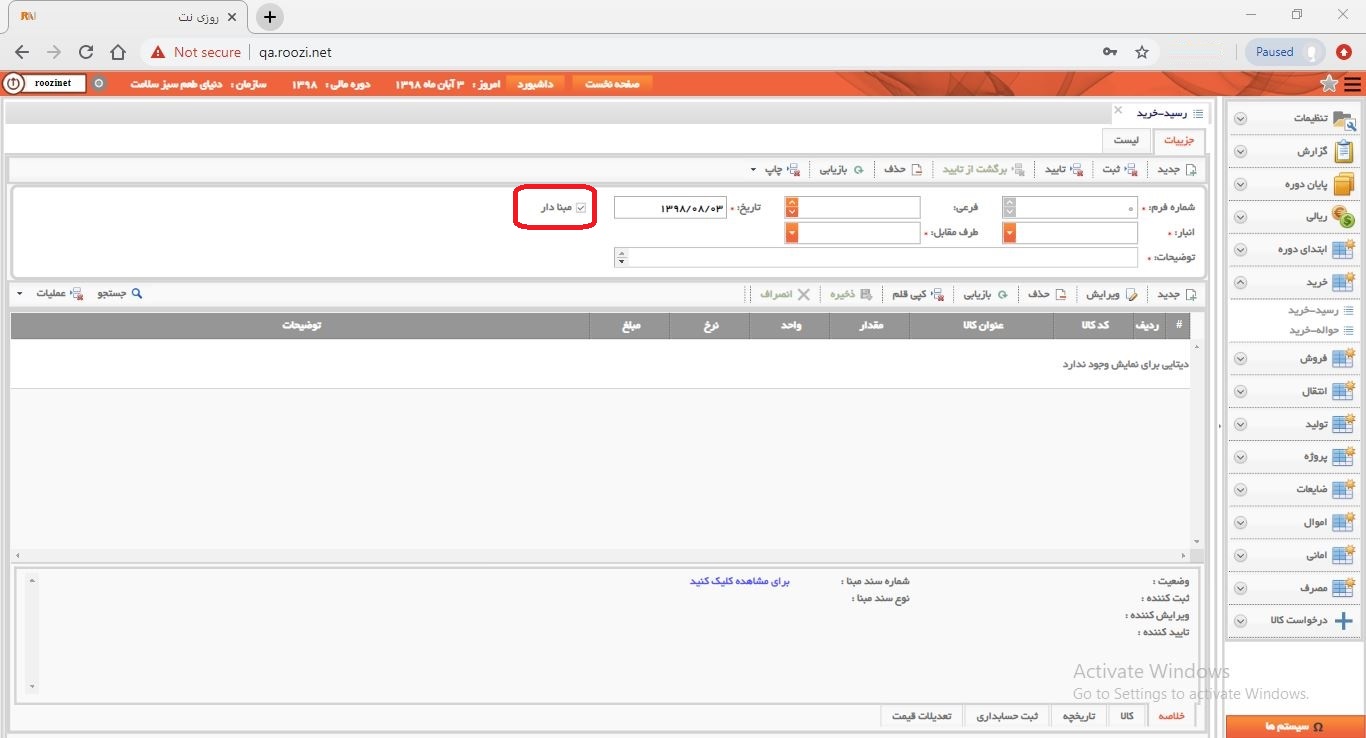Click the search magnifier جستجو icon
This screenshot has height=738, width=1366.
click(x=137, y=294)
